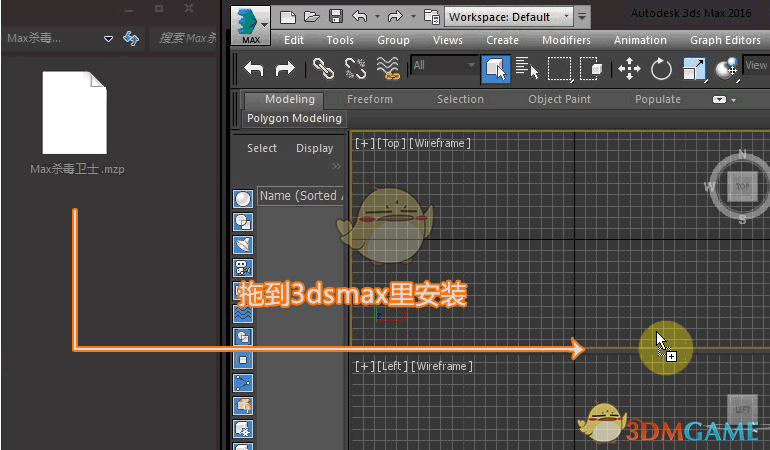
Task: Activate Select and Place tool
Action: (726, 69)
